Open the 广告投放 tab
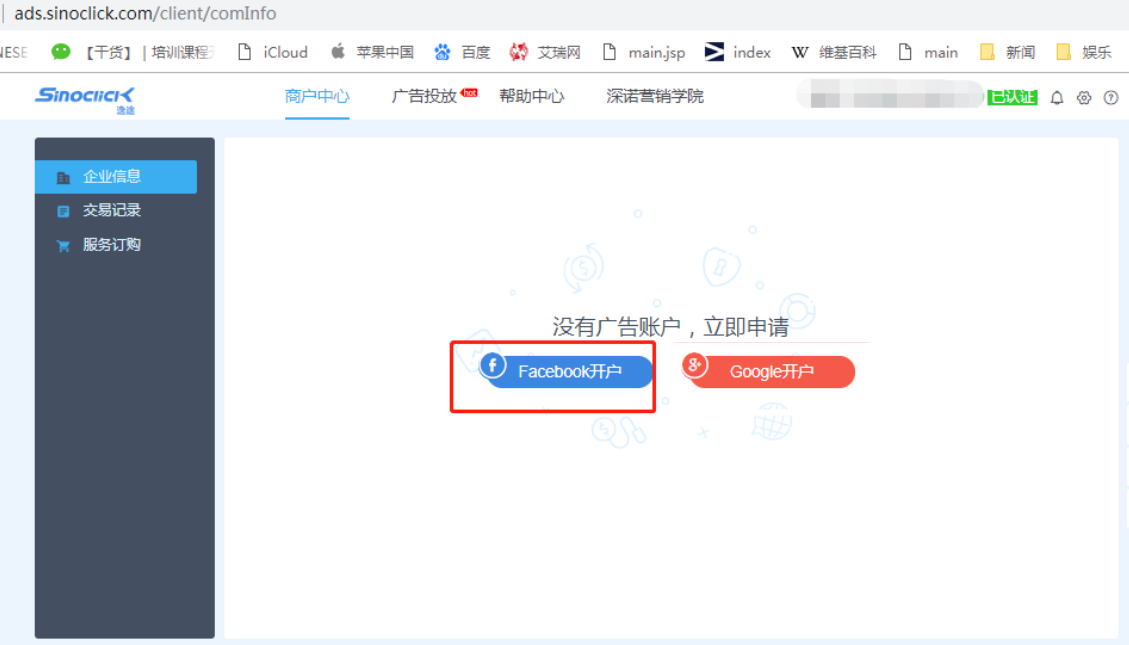This screenshot has height=645, width=1129. (424, 96)
